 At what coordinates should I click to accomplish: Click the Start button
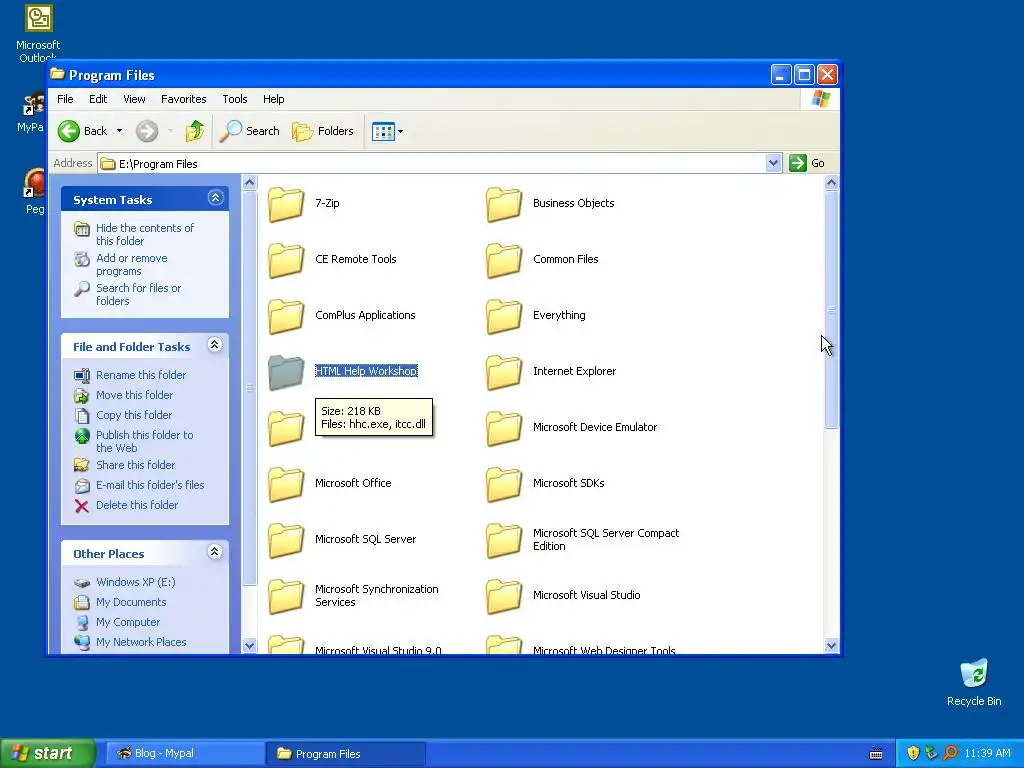48,753
